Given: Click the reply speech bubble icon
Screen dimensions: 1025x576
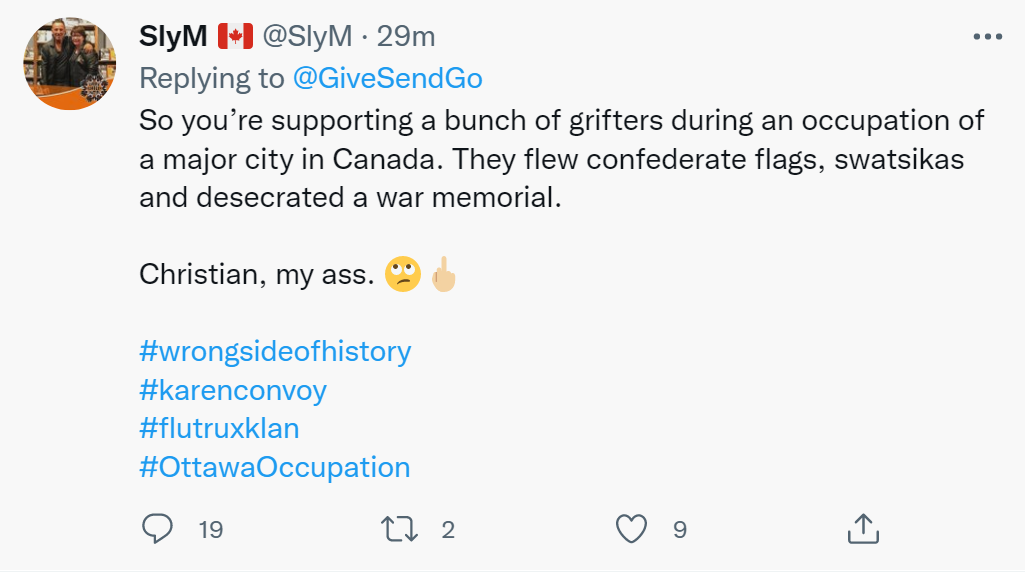Looking at the screenshot, I should pyautogui.click(x=158, y=528).
